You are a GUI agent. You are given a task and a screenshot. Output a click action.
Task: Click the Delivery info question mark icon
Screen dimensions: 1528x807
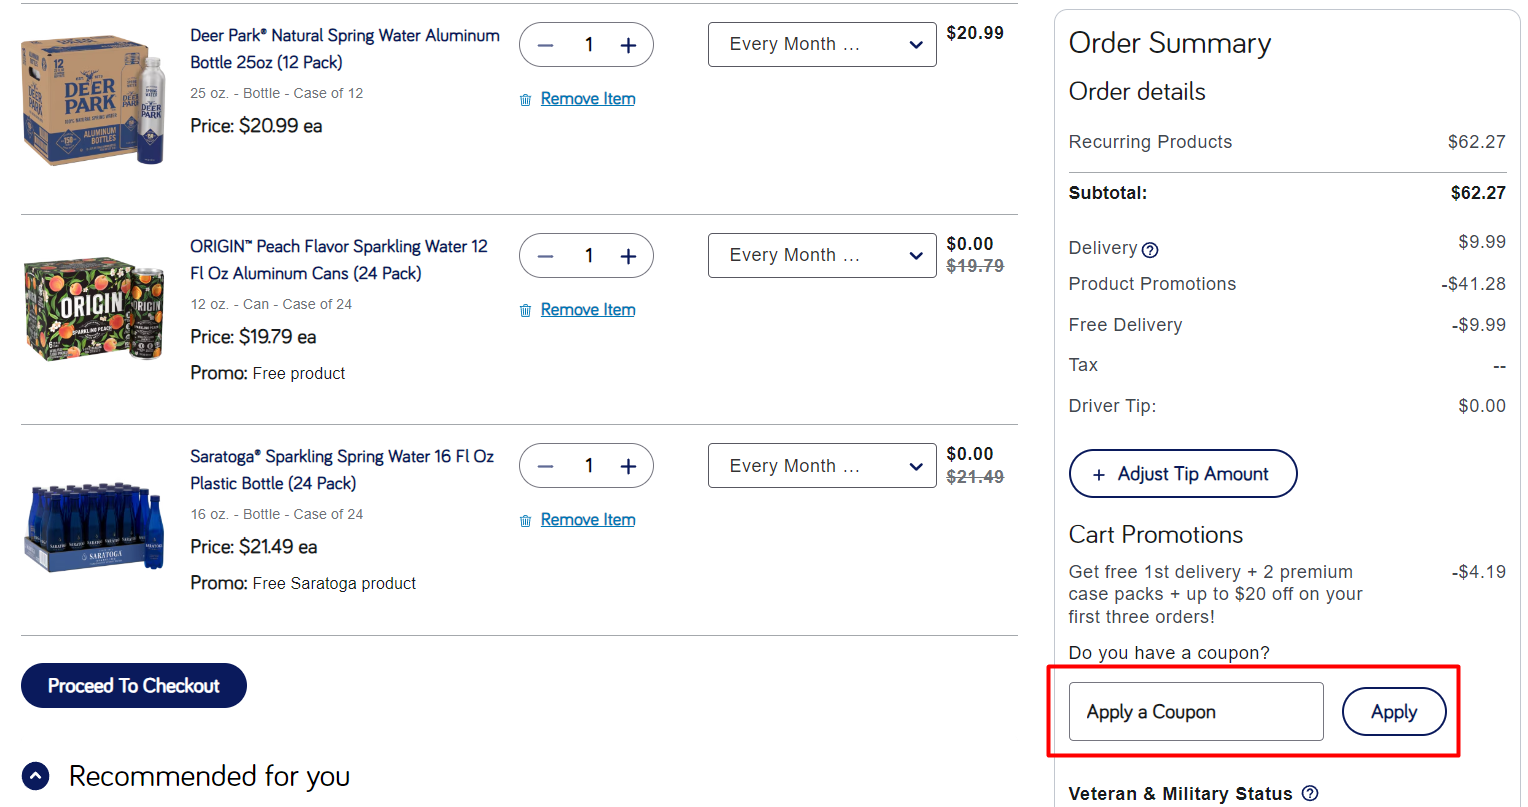pos(1150,250)
